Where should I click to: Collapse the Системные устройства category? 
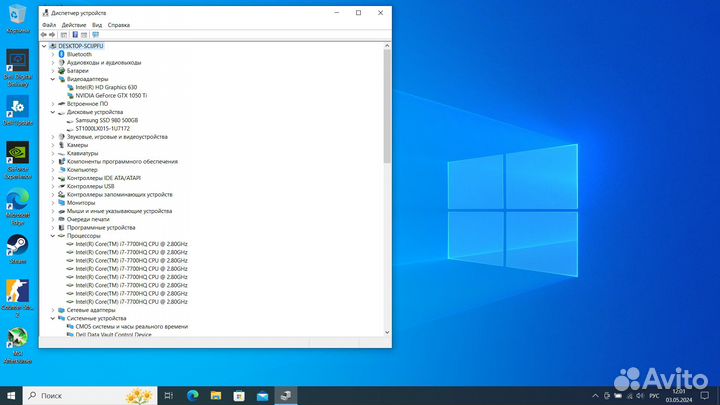[x=52, y=318]
